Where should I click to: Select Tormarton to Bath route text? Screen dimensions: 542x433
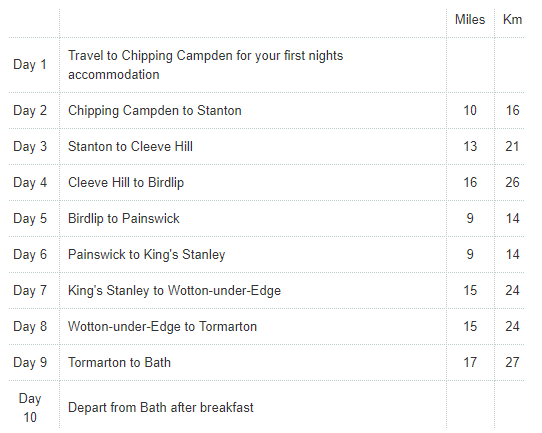tap(119, 362)
